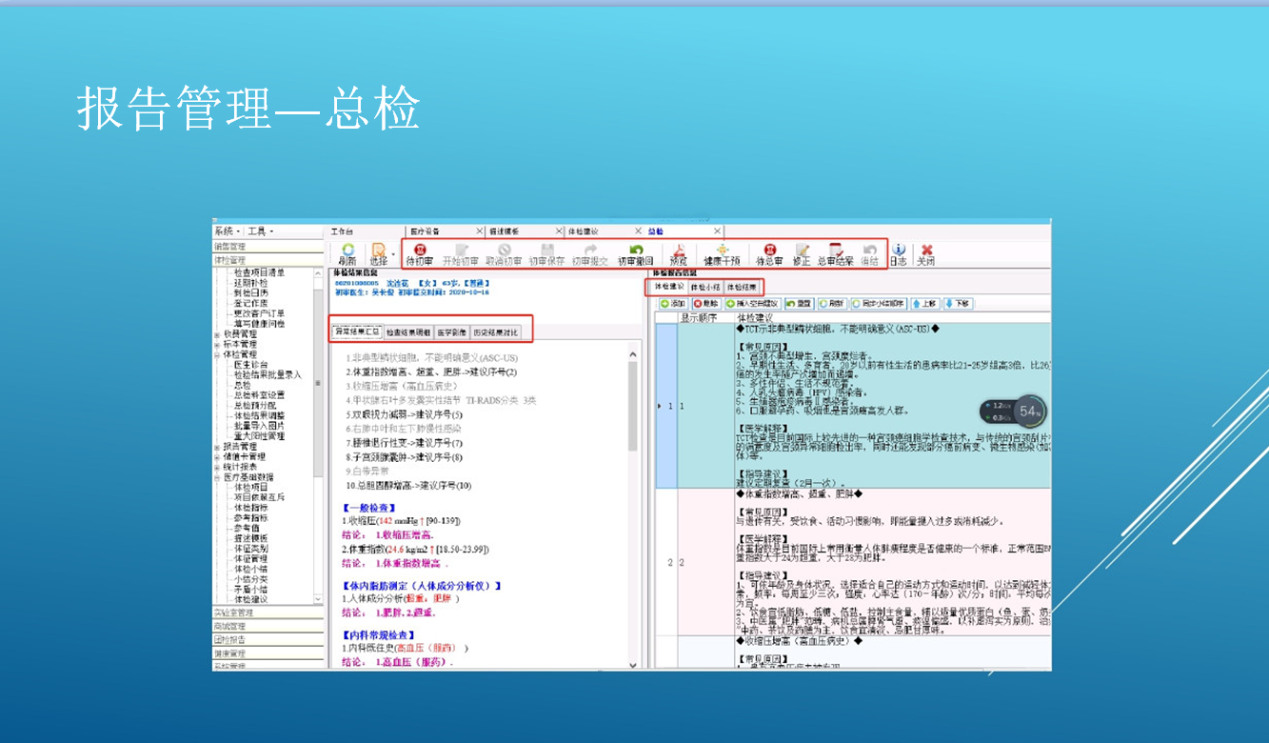Open the 工具 menu
The image size is (1269, 743).
[262, 231]
